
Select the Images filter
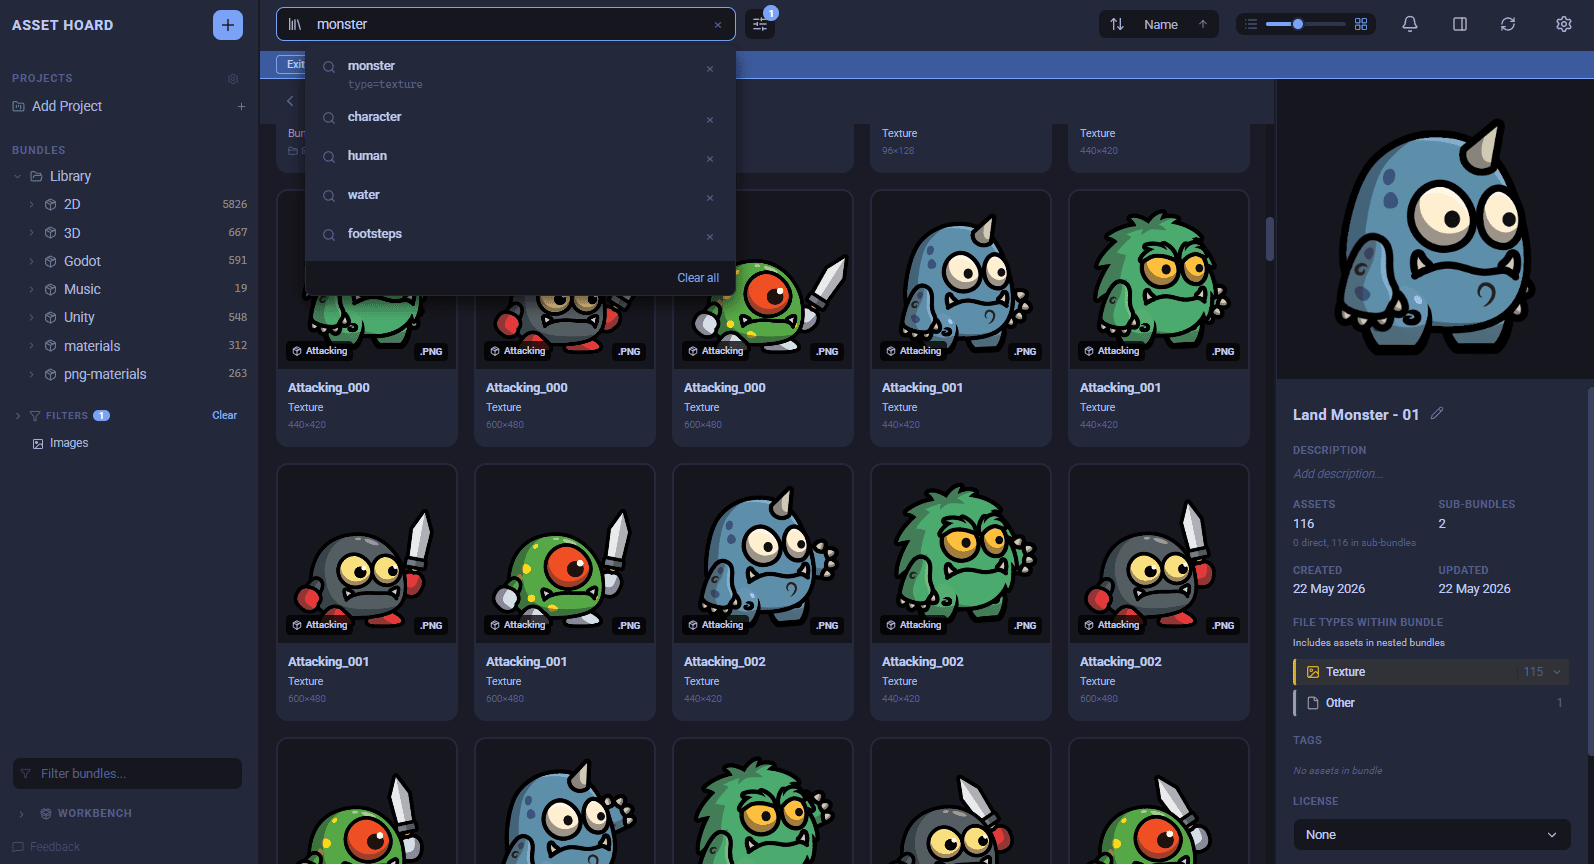69,443
